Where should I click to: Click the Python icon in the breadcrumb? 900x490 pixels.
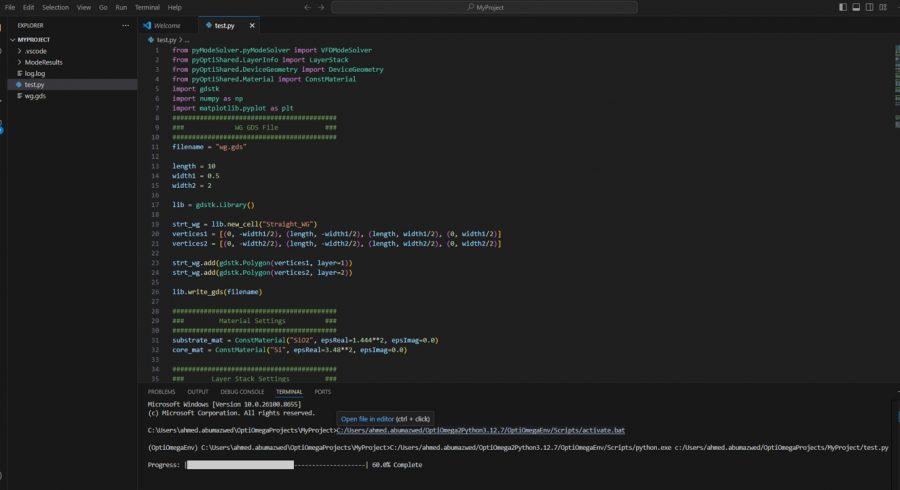point(151,40)
